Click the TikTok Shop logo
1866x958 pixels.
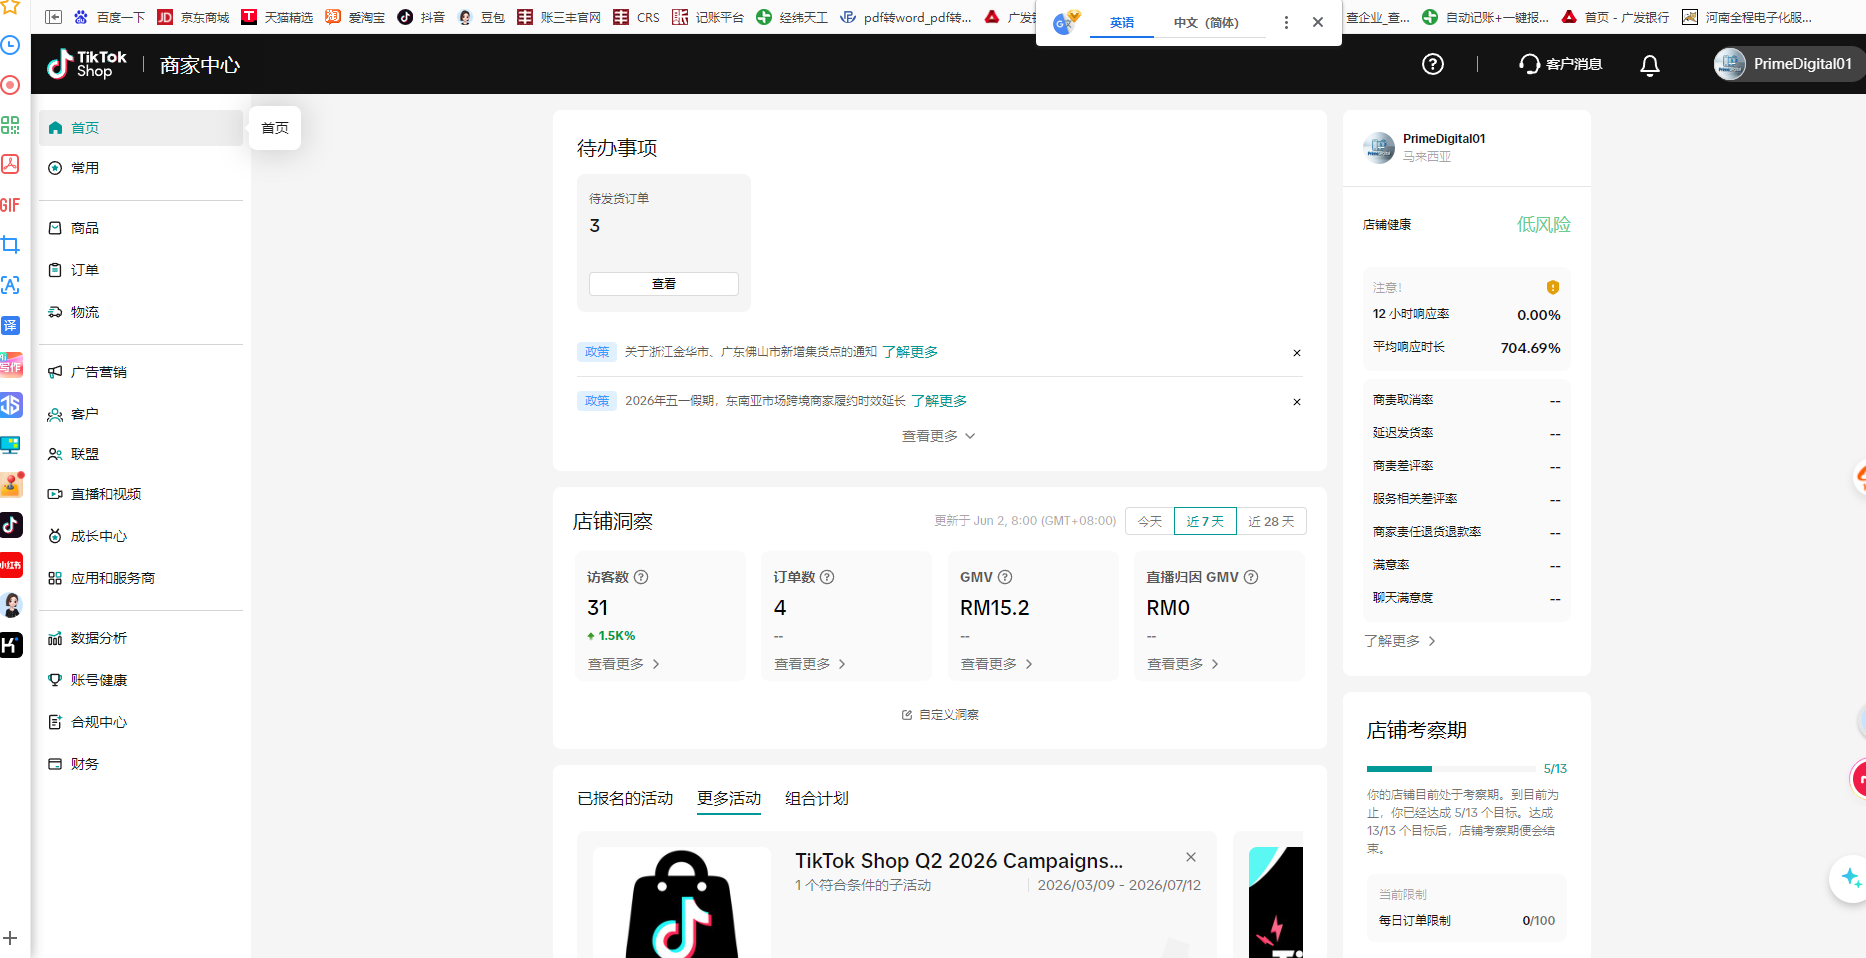coord(87,64)
